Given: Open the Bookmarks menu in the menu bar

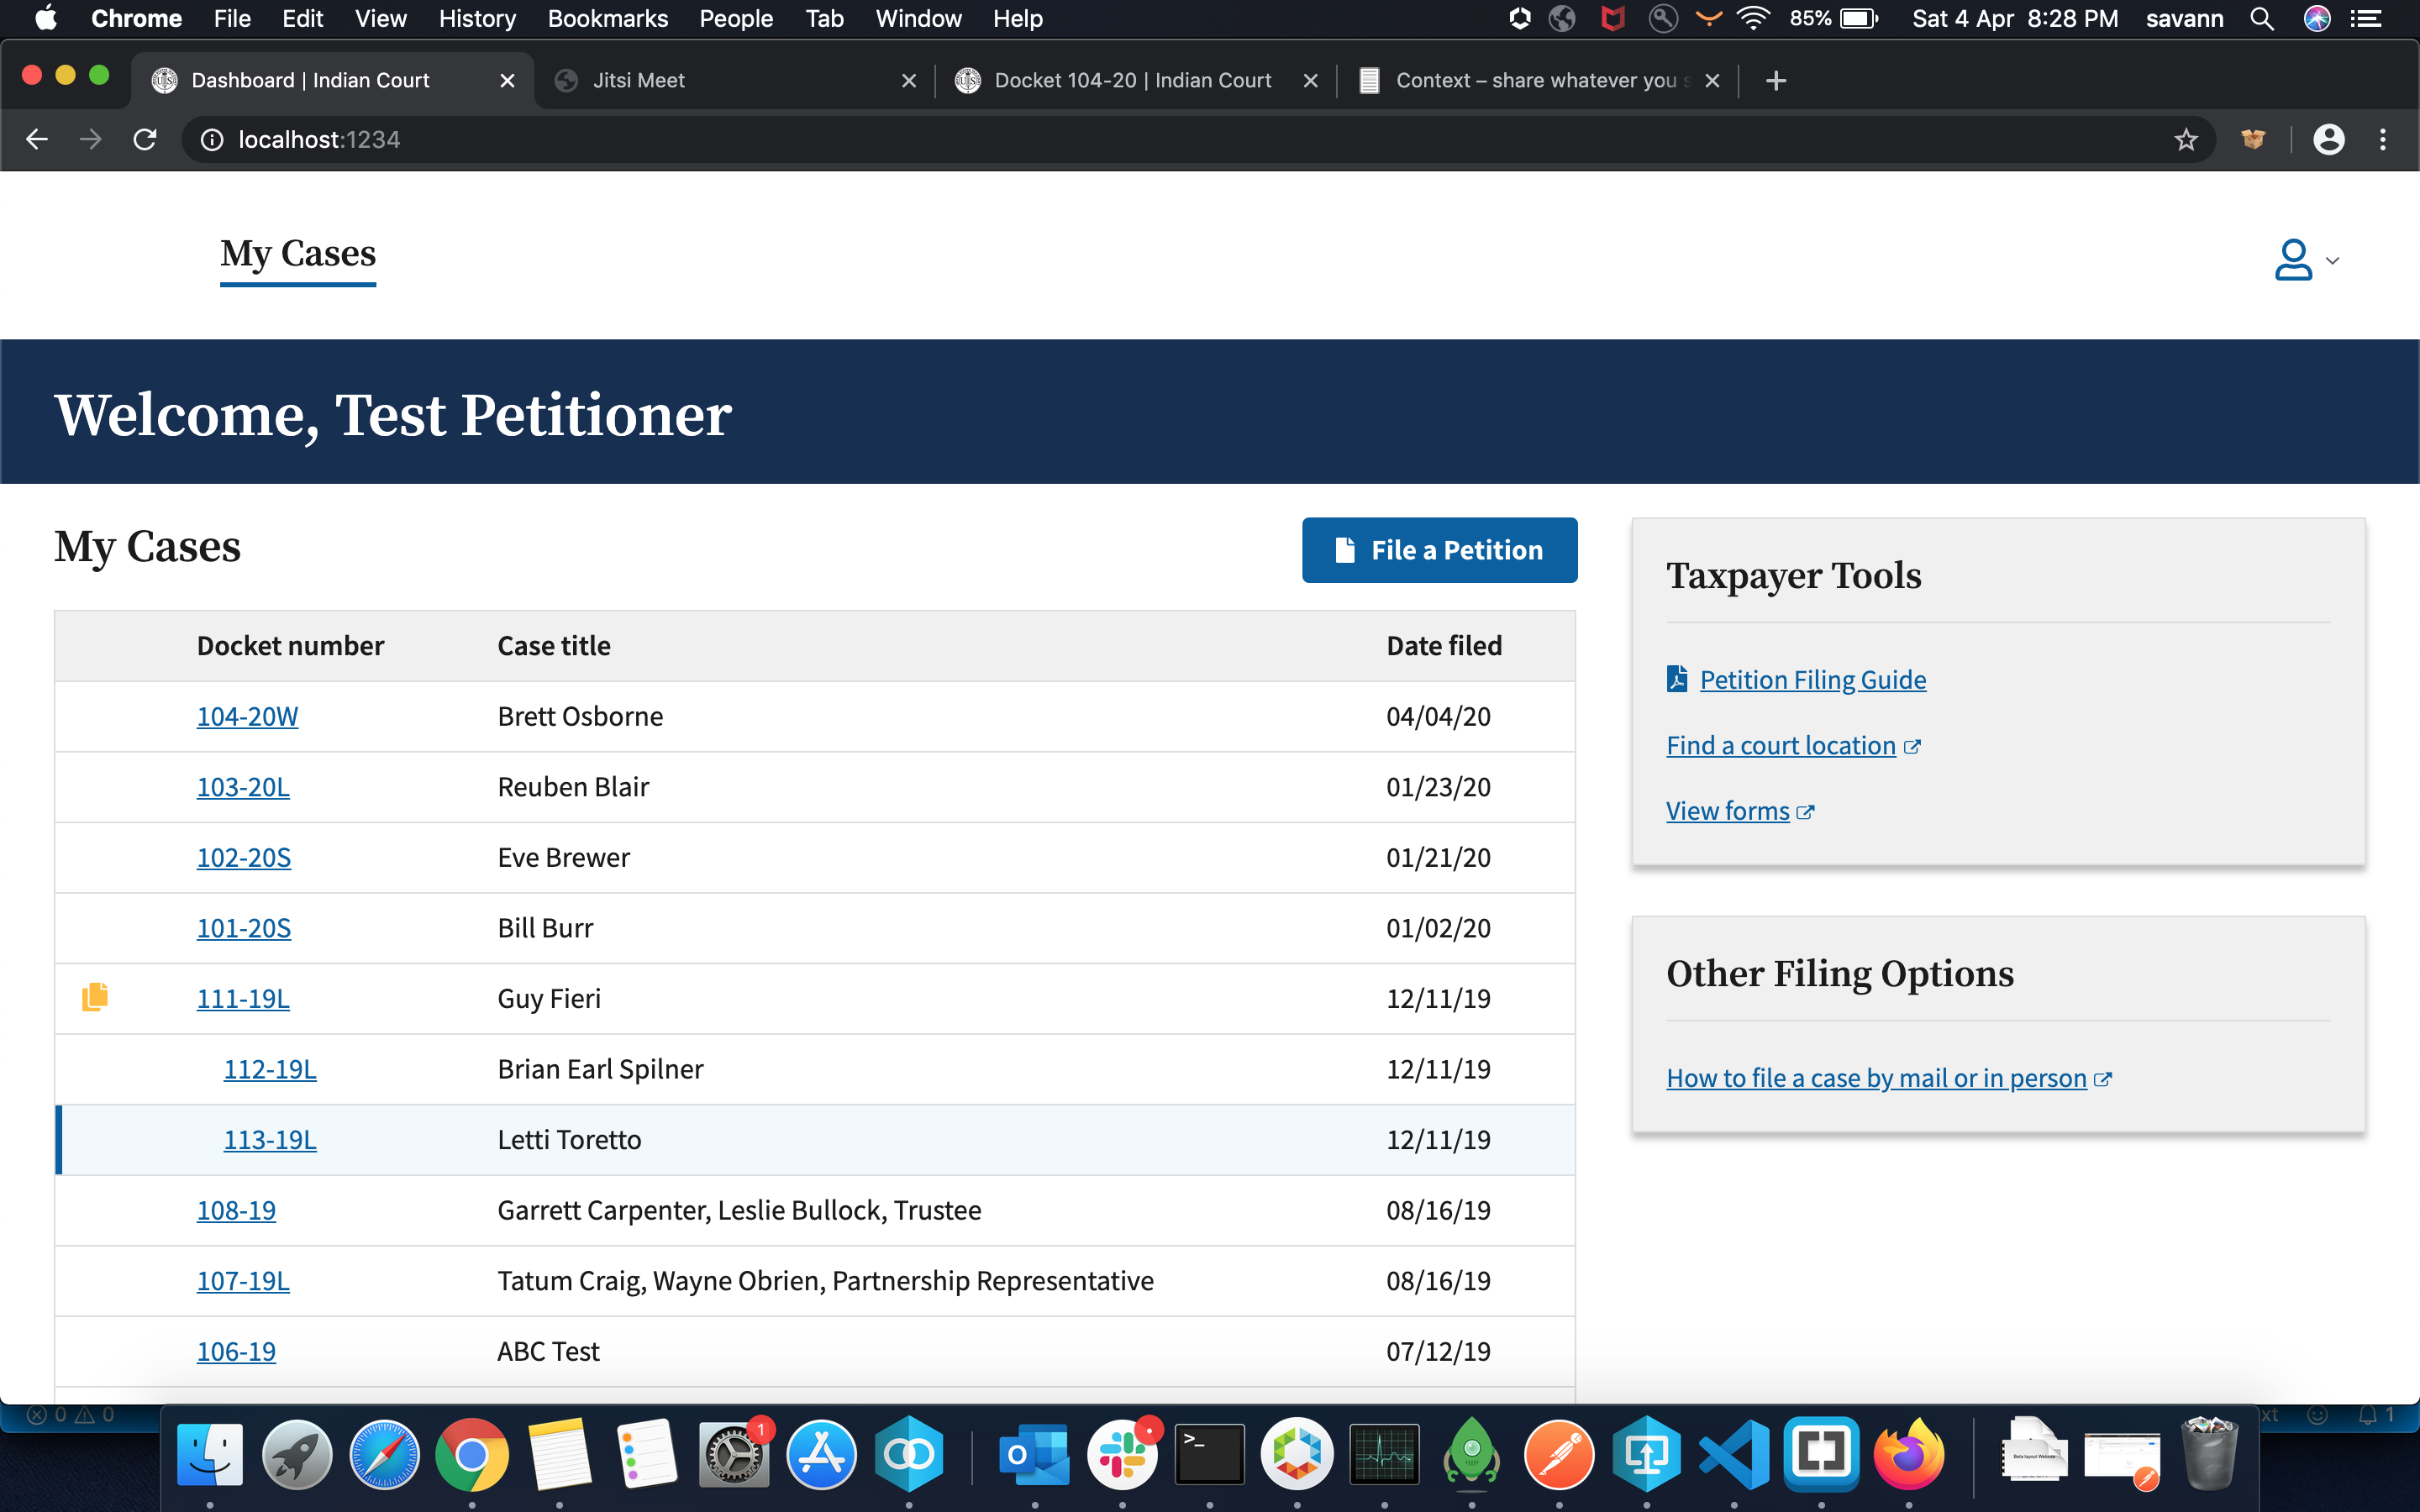Looking at the screenshot, I should pyautogui.click(x=607, y=19).
